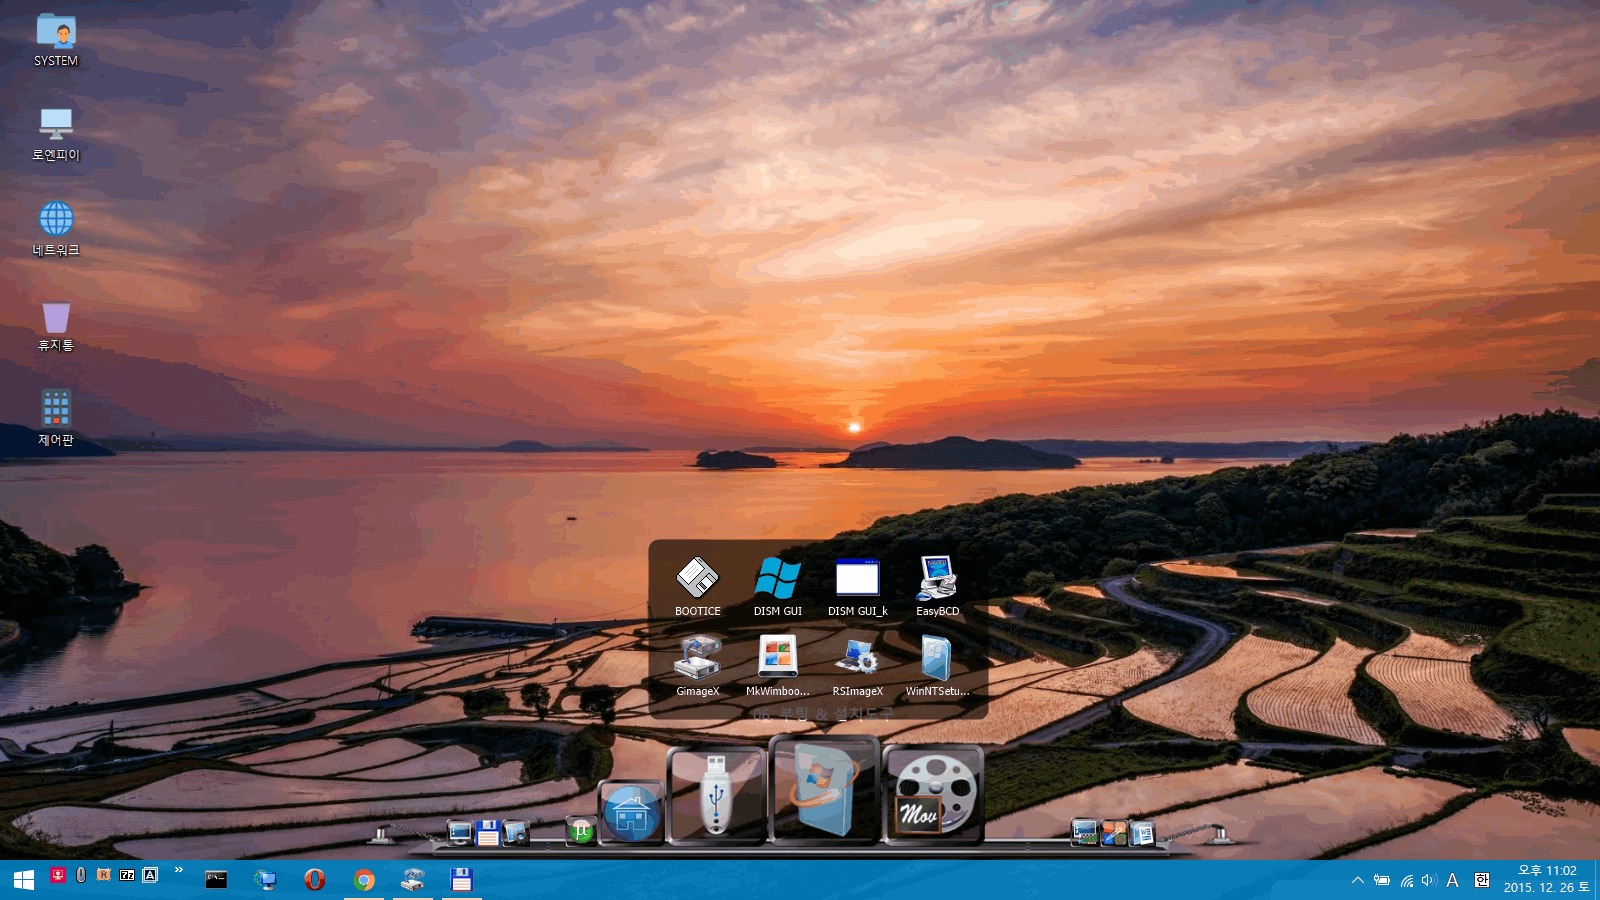Open the SYSTEM user folder icon
Image resolution: width=1600 pixels, height=900 pixels.
click(56, 41)
